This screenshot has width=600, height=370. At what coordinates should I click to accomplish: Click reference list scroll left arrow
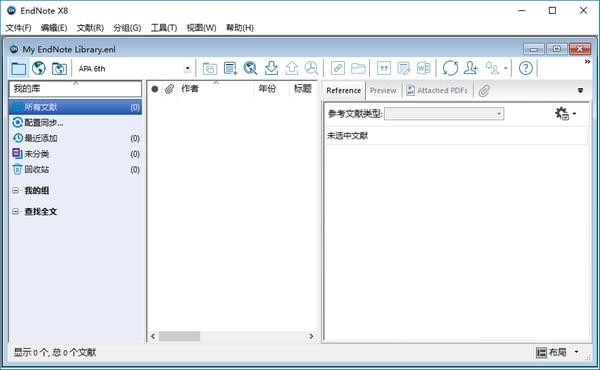coord(153,336)
